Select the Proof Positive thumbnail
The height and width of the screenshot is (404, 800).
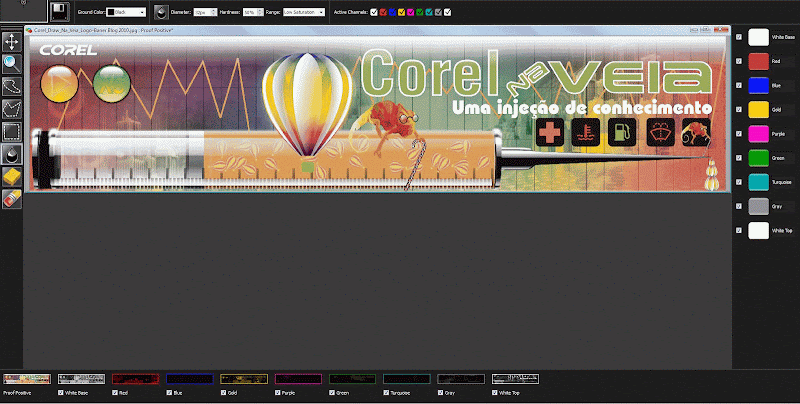(27, 379)
